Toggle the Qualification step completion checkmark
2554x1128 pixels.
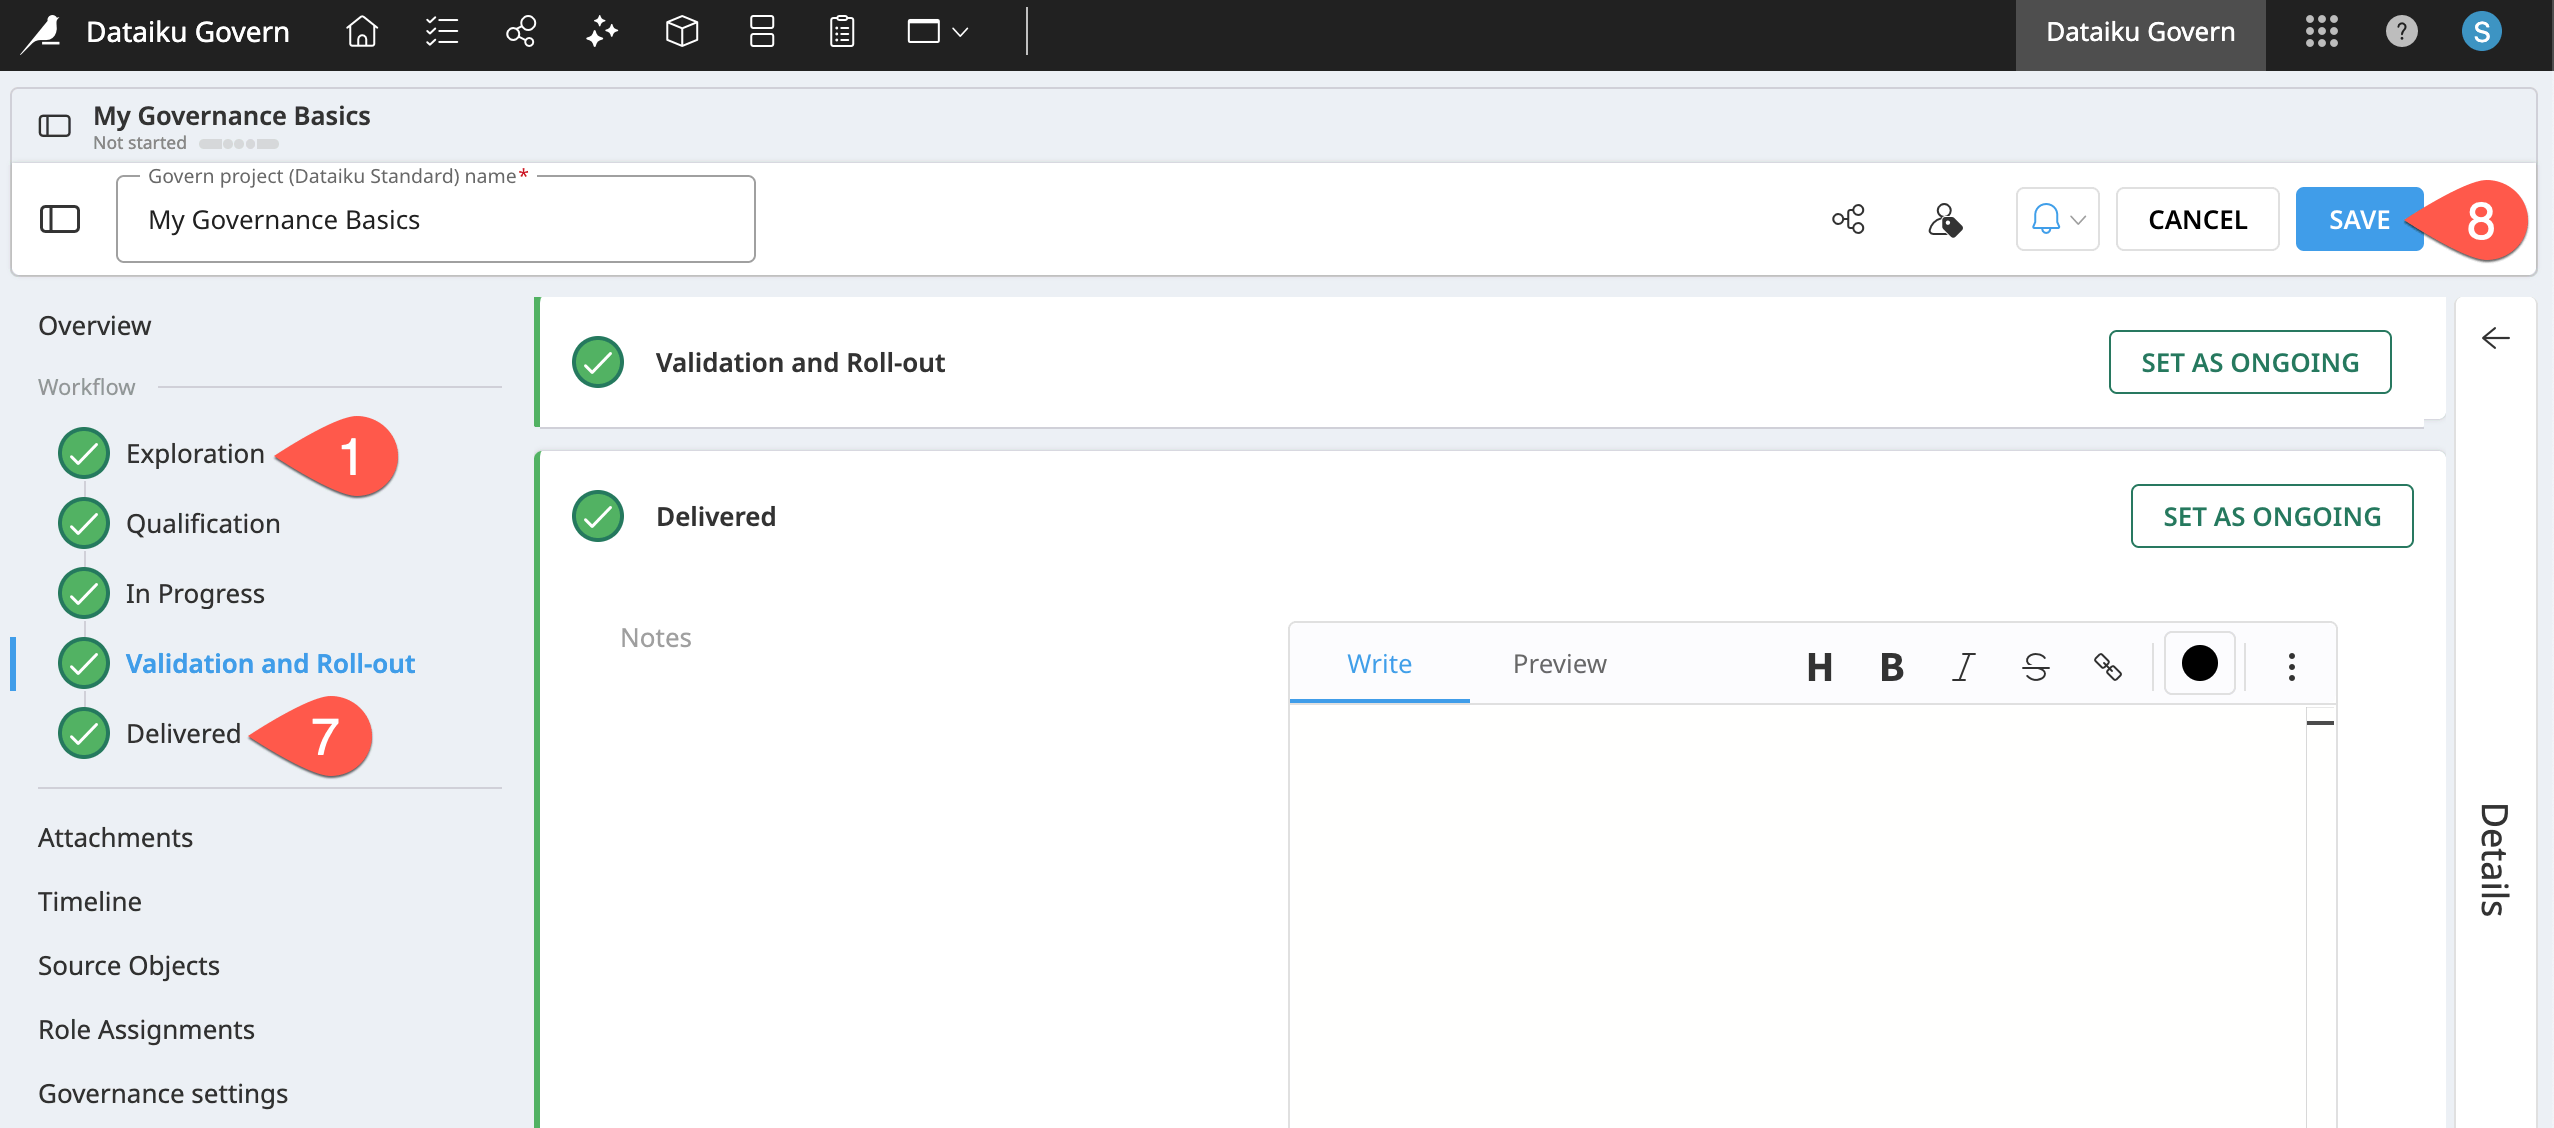[84, 522]
